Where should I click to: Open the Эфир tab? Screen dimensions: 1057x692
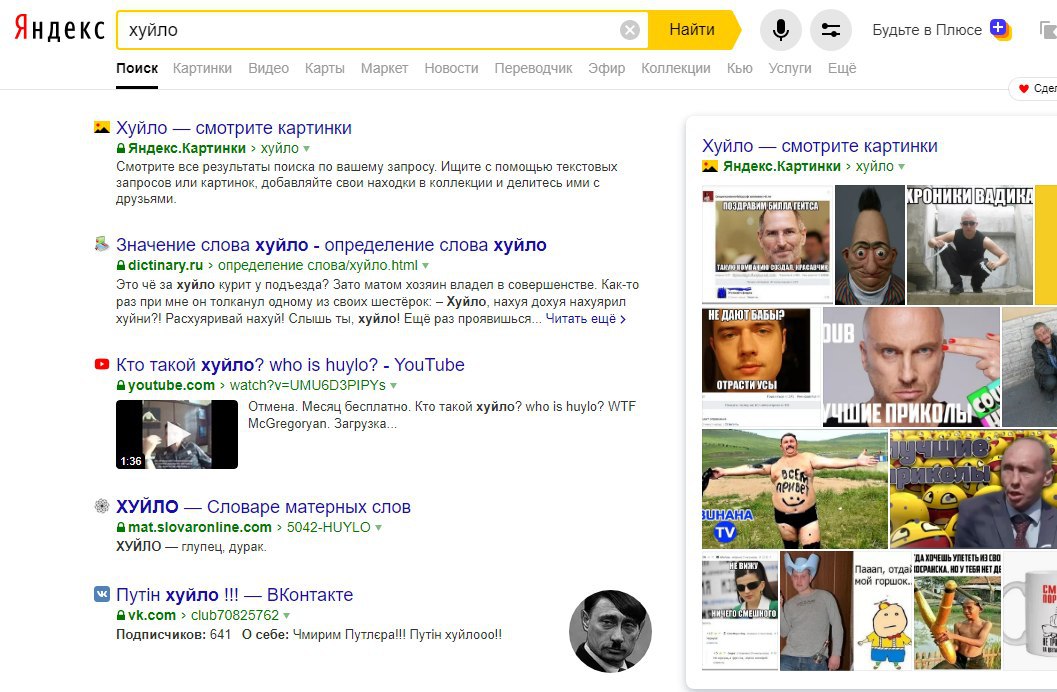(607, 68)
